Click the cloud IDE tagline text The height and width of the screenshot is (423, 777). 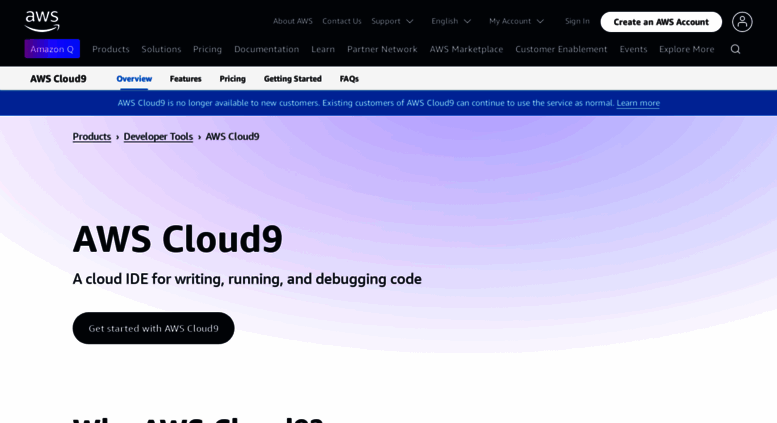[x=247, y=279]
